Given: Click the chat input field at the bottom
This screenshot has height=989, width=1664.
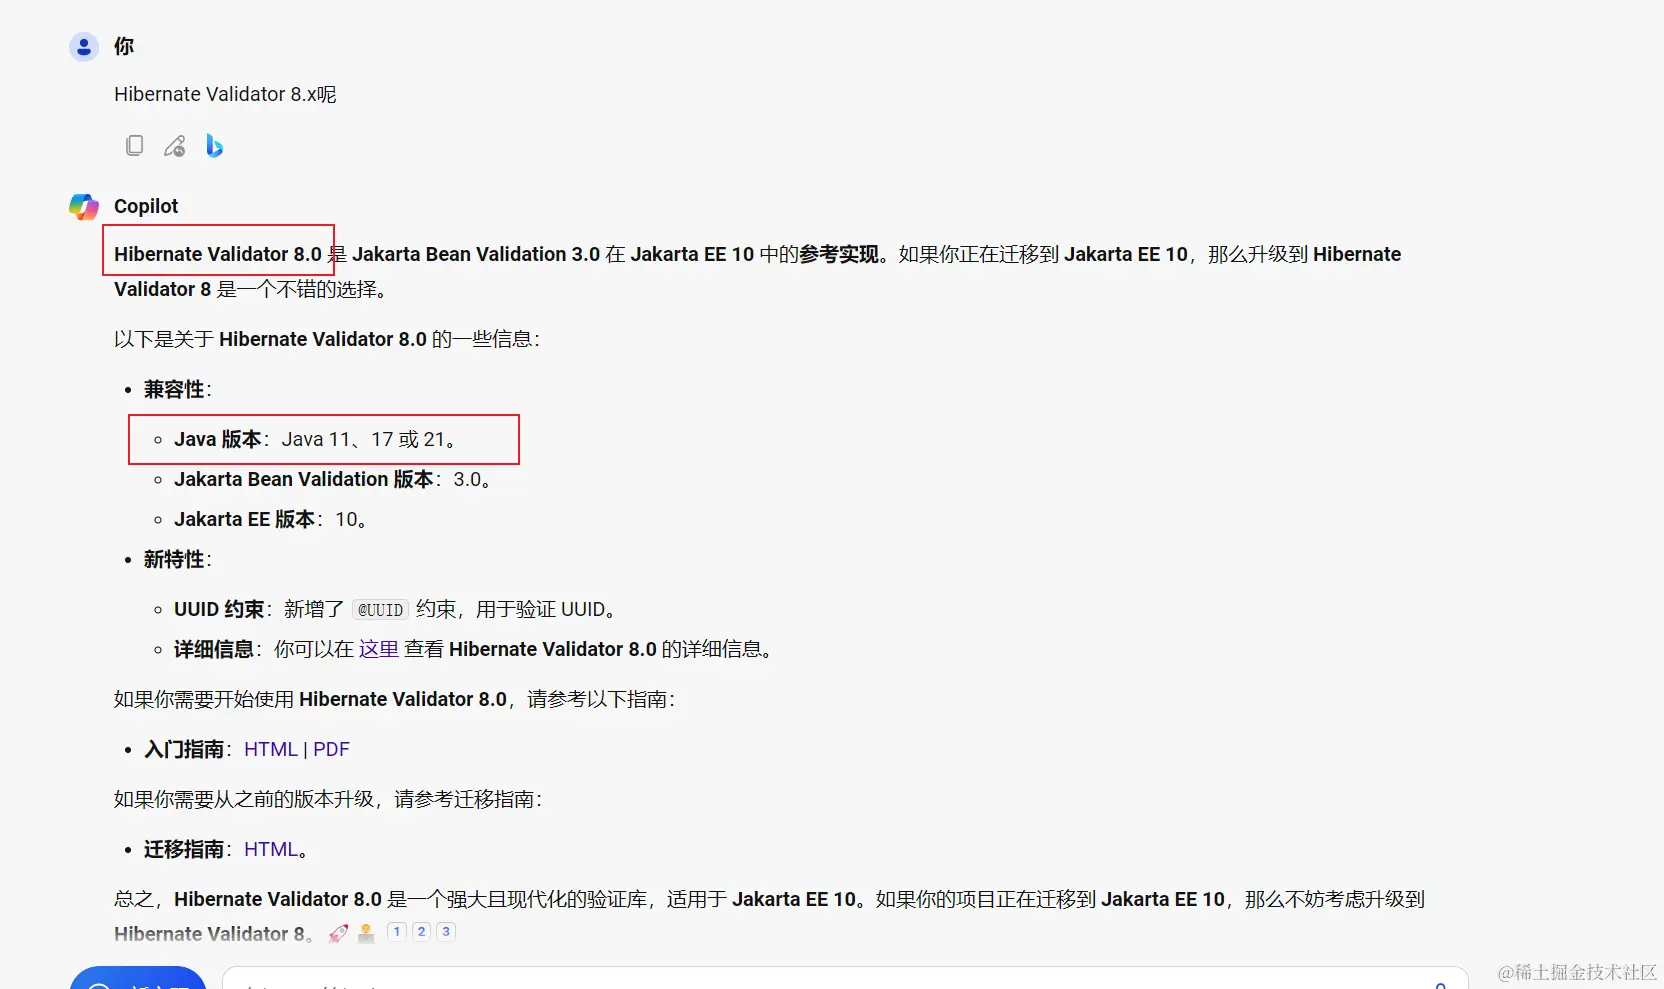Looking at the screenshot, I should [845, 978].
